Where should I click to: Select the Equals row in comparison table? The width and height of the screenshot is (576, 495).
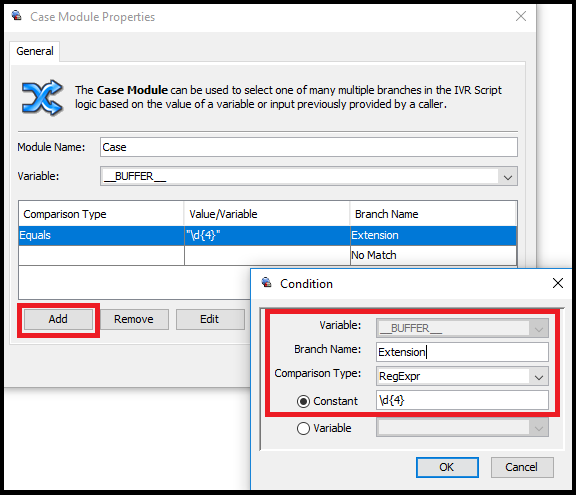click(x=267, y=235)
